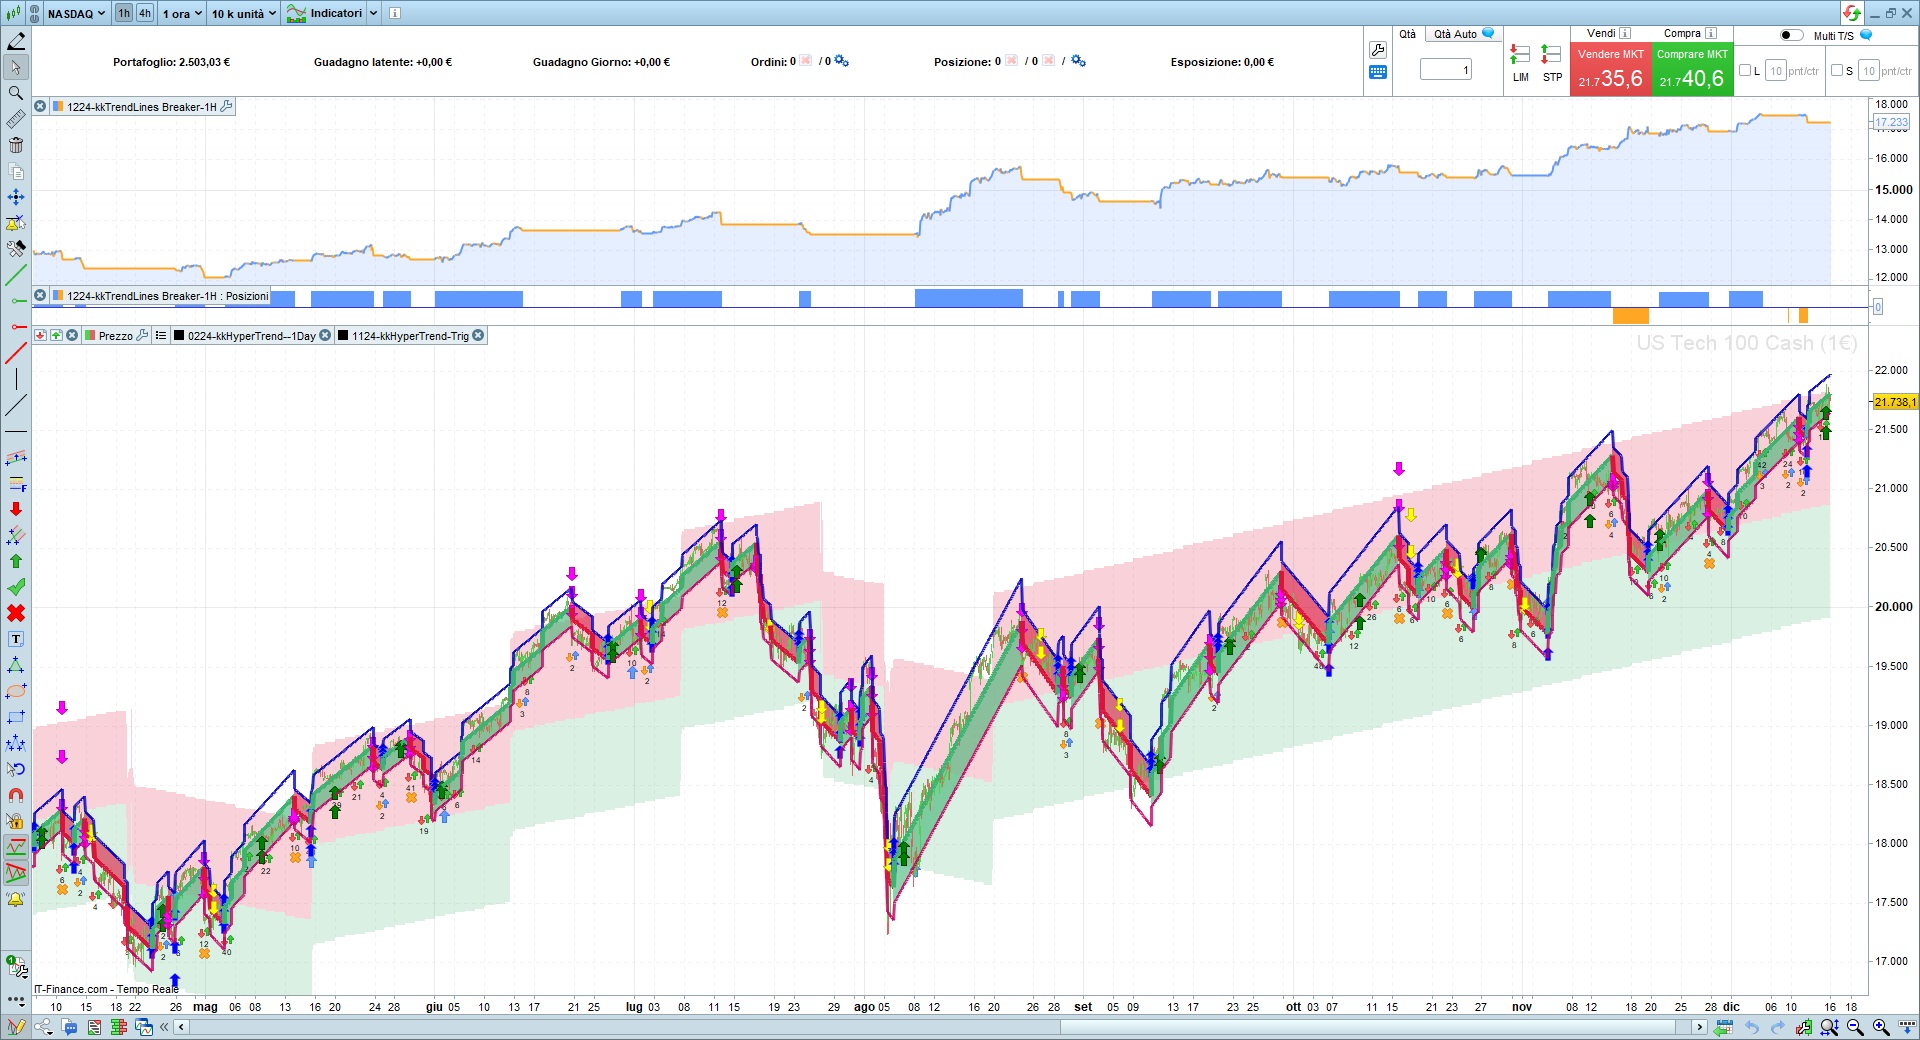This screenshot has width=1920, height=1040.
Task: Click the LIM limit order icon
Action: coord(1520,61)
